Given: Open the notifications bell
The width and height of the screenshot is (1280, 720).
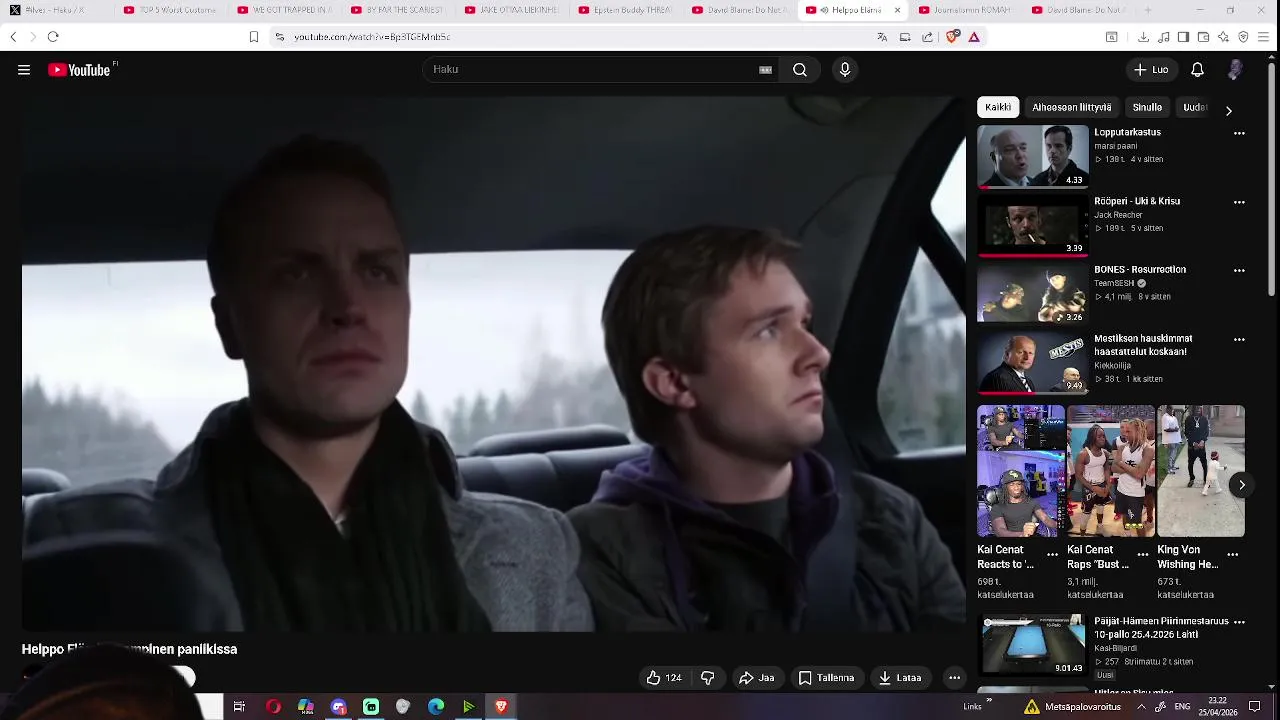Looking at the screenshot, I should click(x=1197, y=70).
